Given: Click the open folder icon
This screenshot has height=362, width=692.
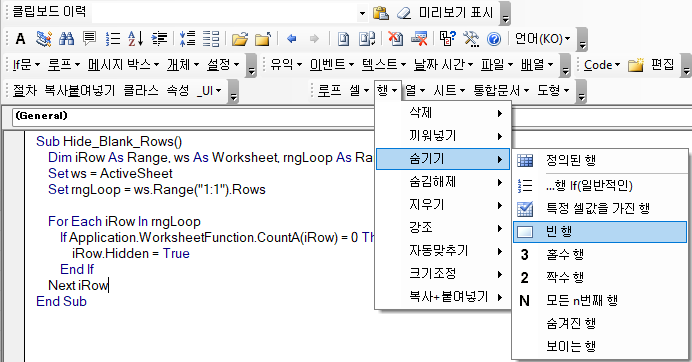Looking at the screenshot, I should point(240,39).
